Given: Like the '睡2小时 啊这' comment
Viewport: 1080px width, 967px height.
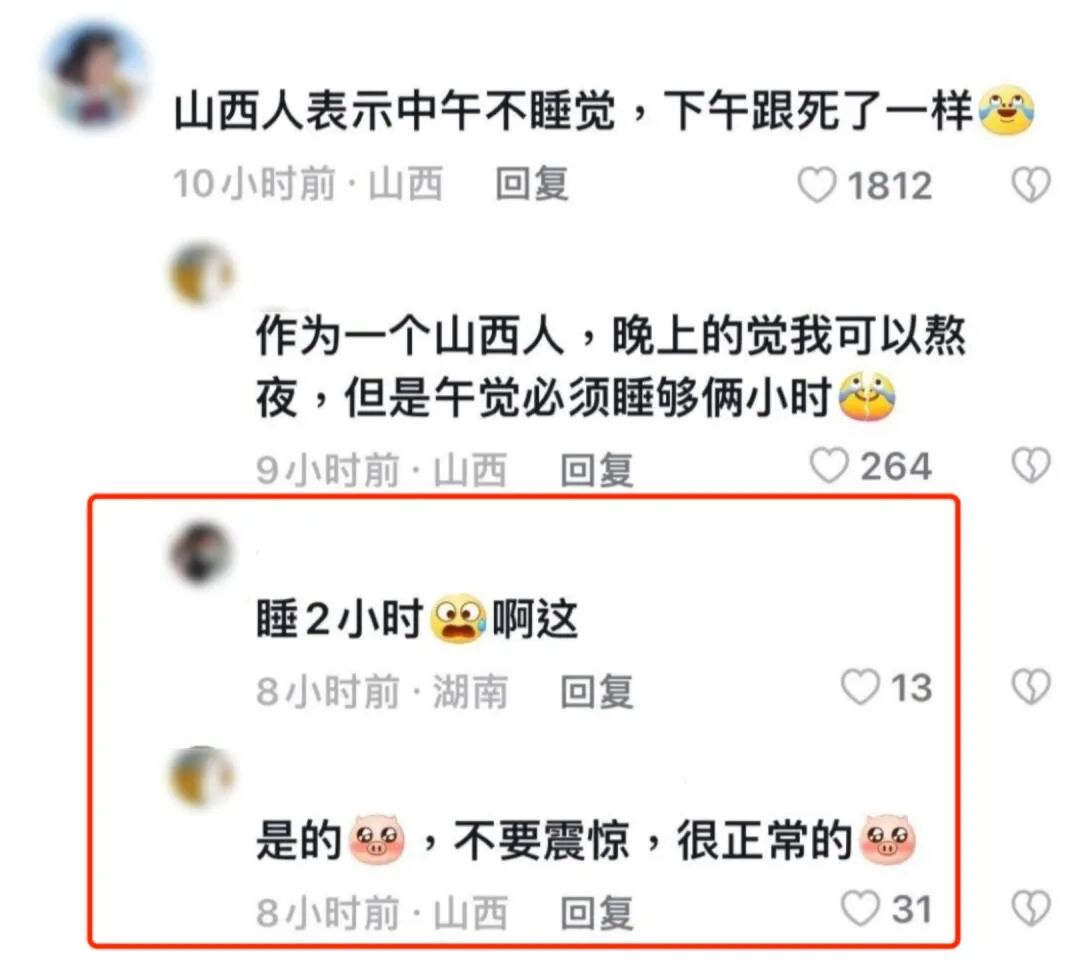Looking at the screenshot, I should coord(860,687).
